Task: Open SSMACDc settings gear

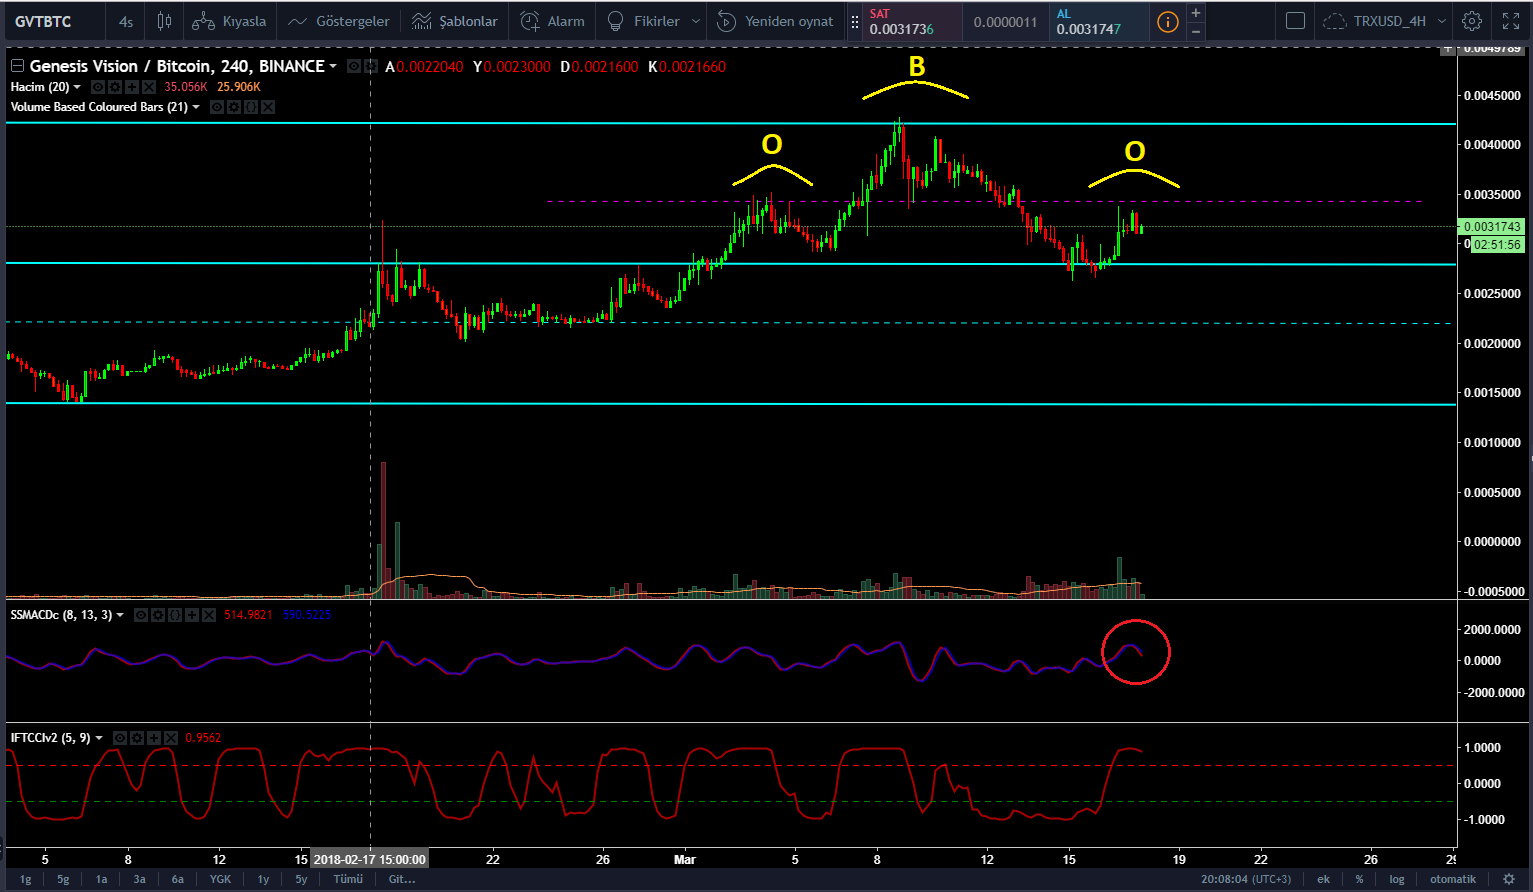Action: point(158,615)
